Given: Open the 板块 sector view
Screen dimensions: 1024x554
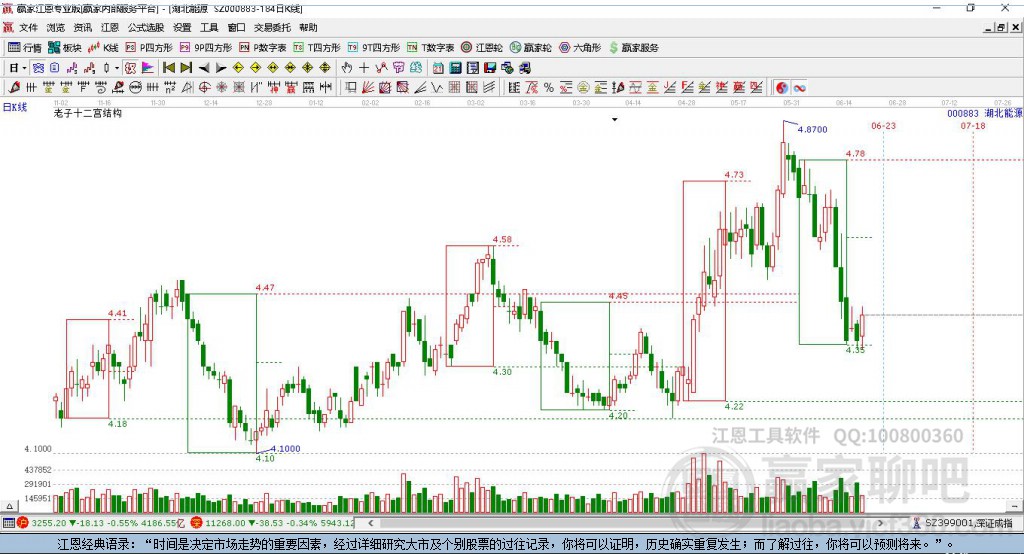Looking at the screenshot, I should [x=65, y=48].
